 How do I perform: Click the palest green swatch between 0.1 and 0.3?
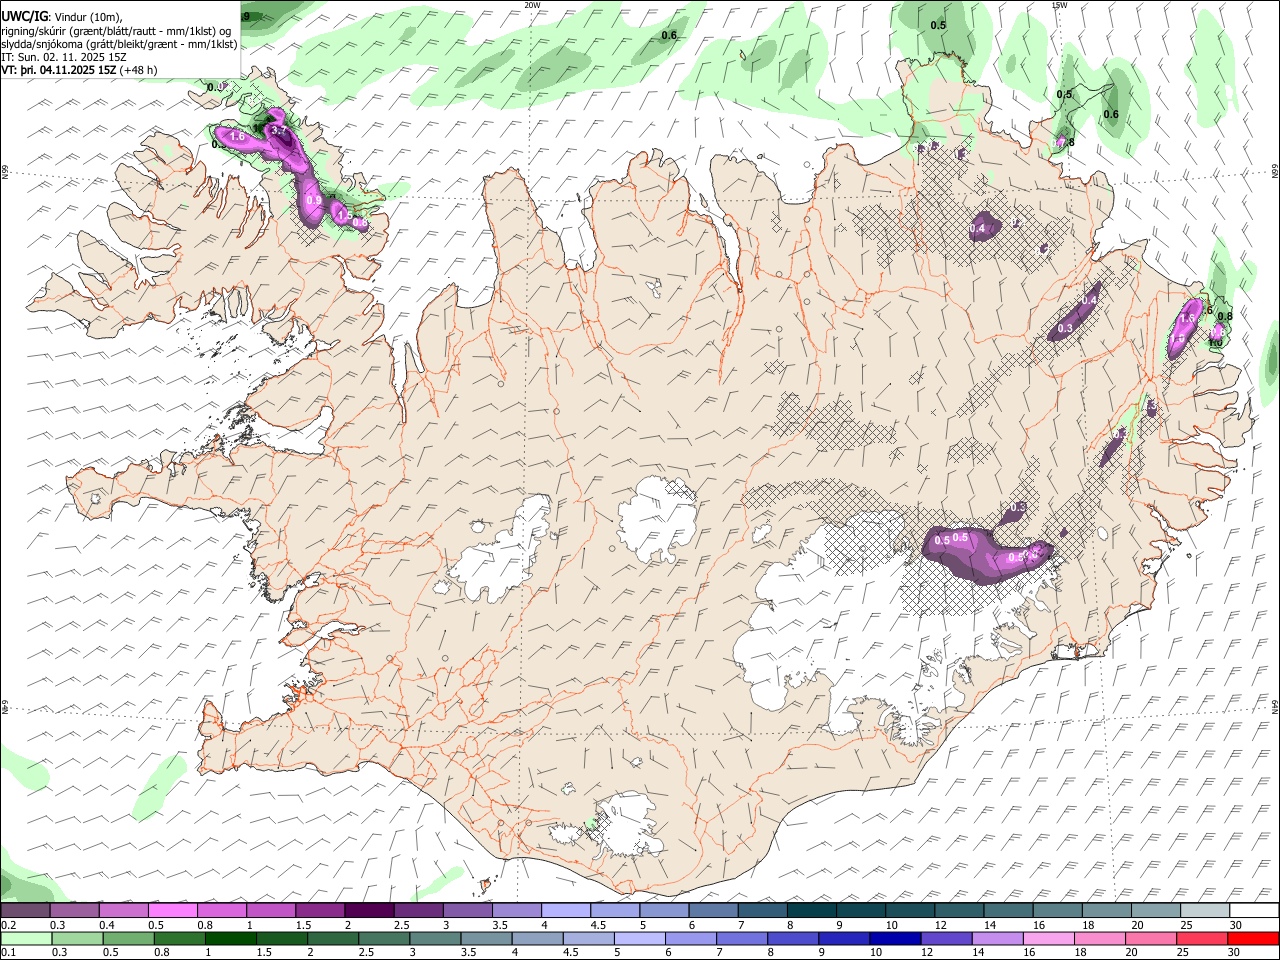tap(29, 939)
